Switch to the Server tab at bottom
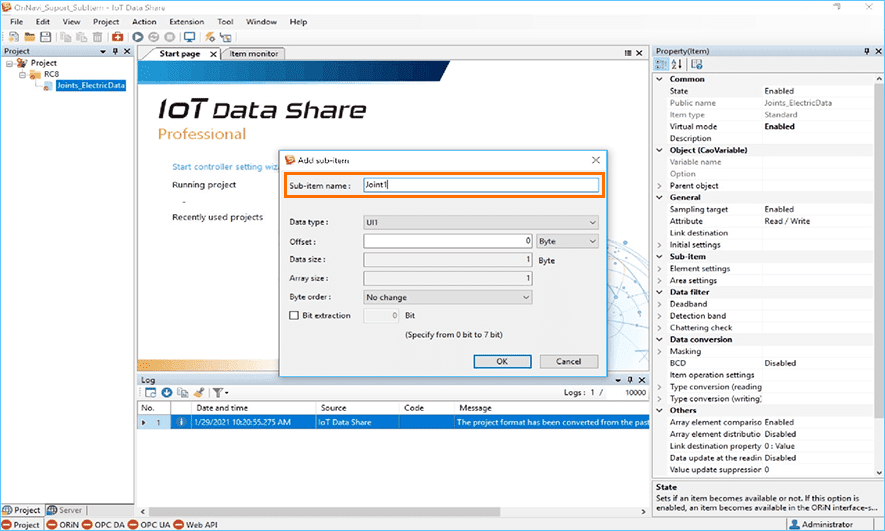Image resolution: width=885 pixels, height=531 pixels. coord(65,510)
